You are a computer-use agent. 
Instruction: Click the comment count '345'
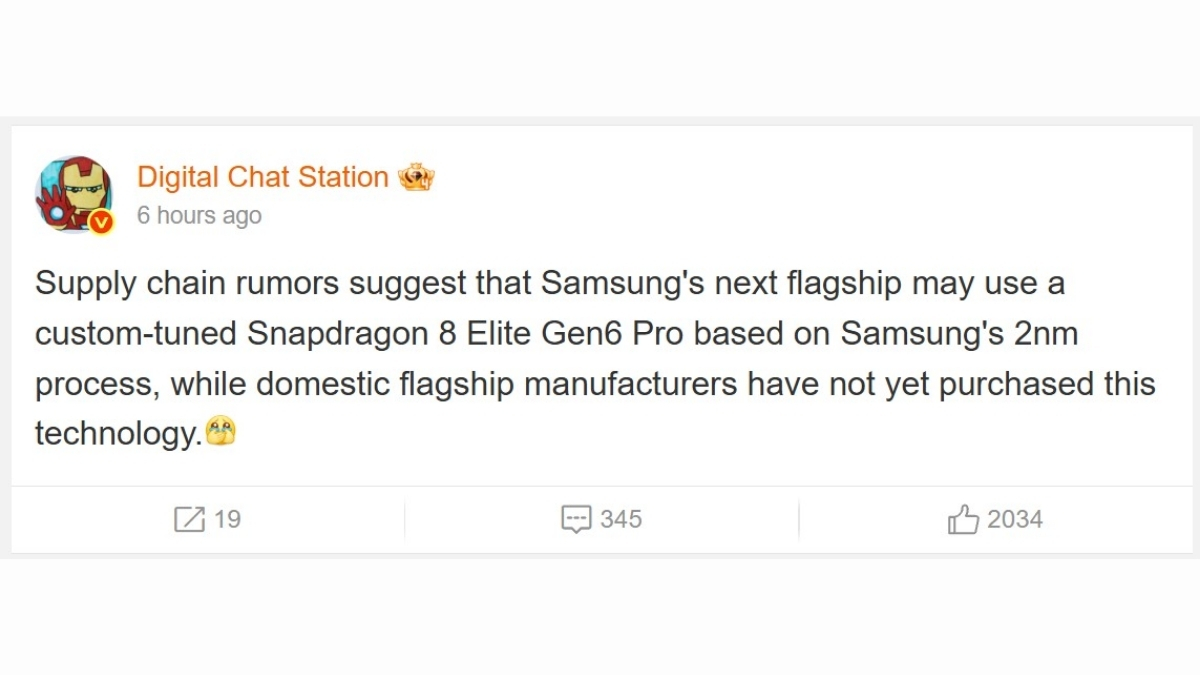pos(620,519)
